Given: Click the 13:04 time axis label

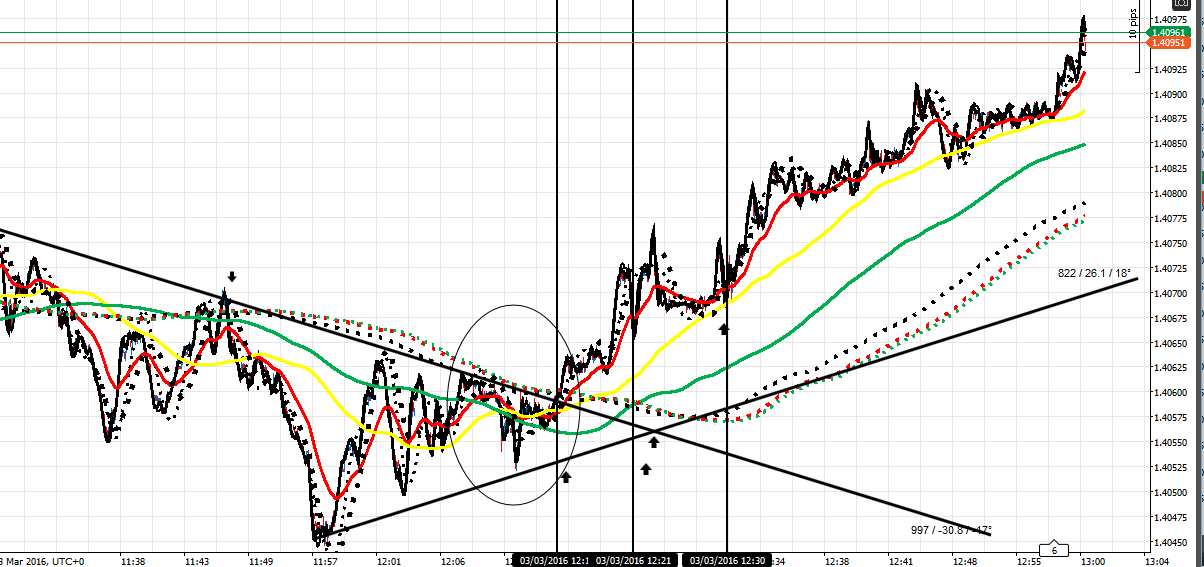Looking at the screenshot, I should click(1157, 561).
